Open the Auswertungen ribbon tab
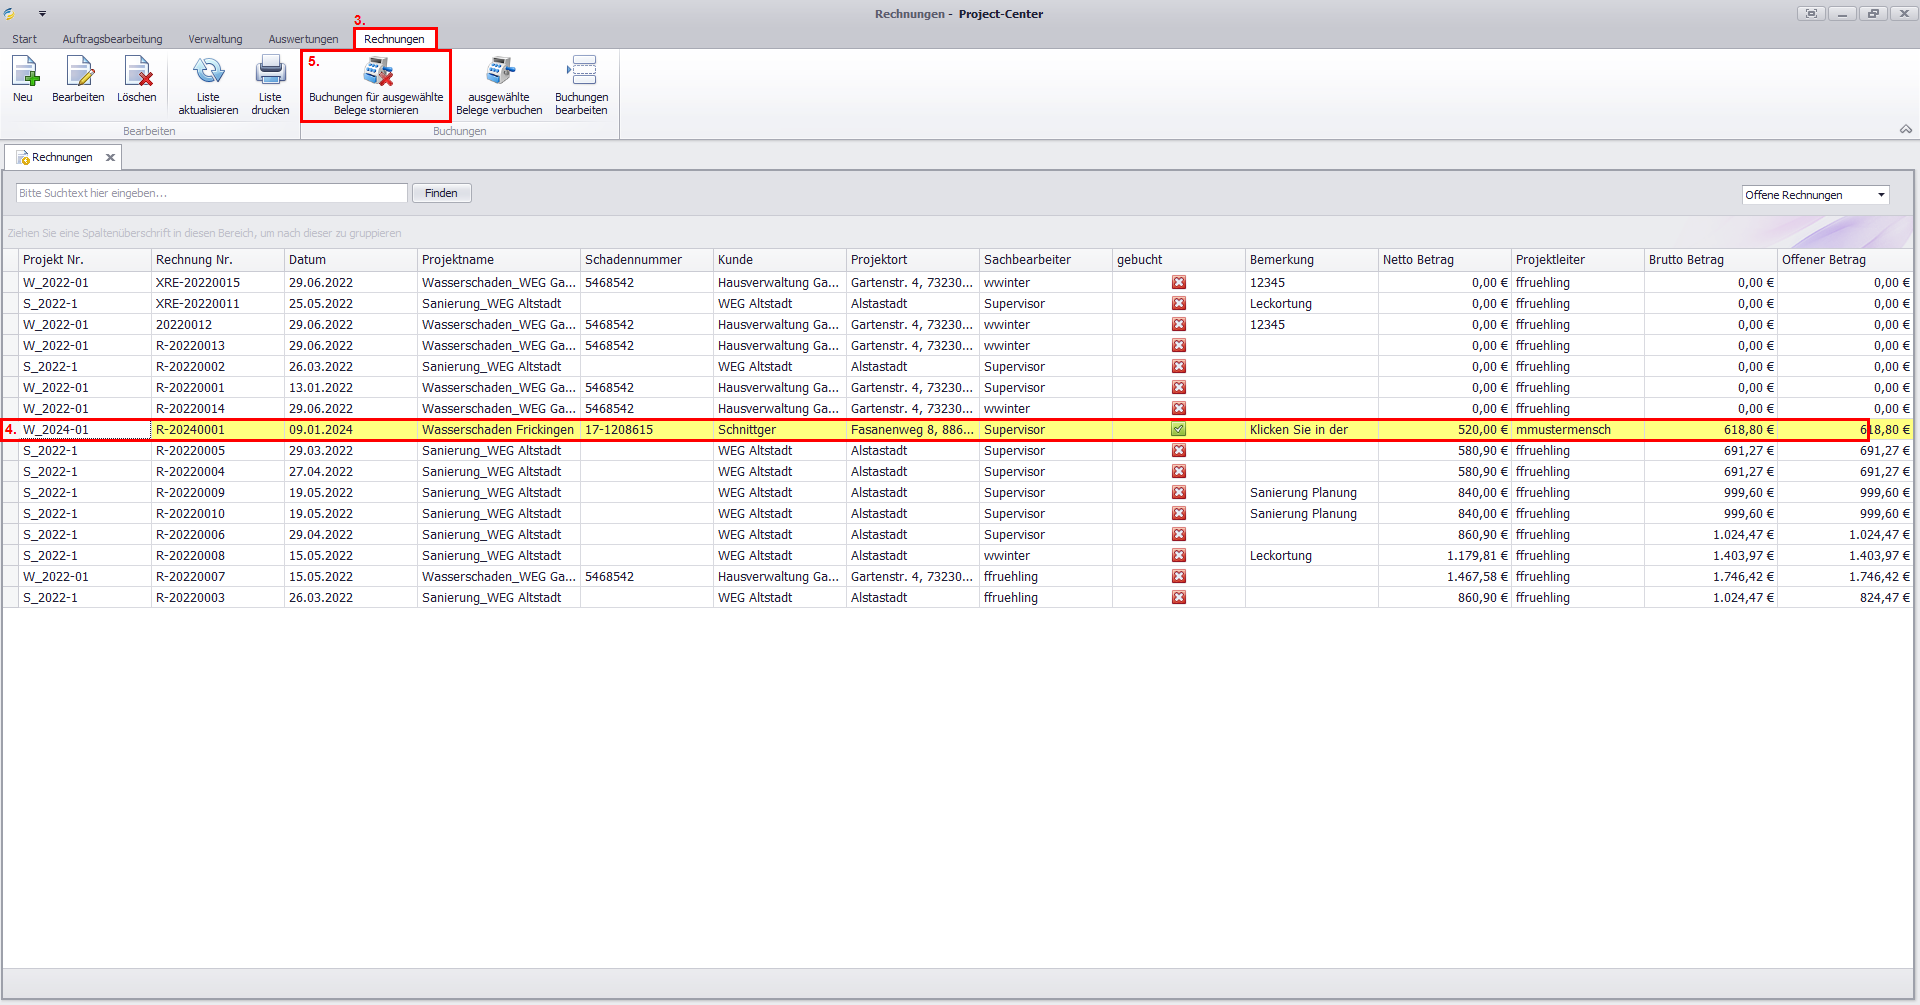 pos(303,39)
